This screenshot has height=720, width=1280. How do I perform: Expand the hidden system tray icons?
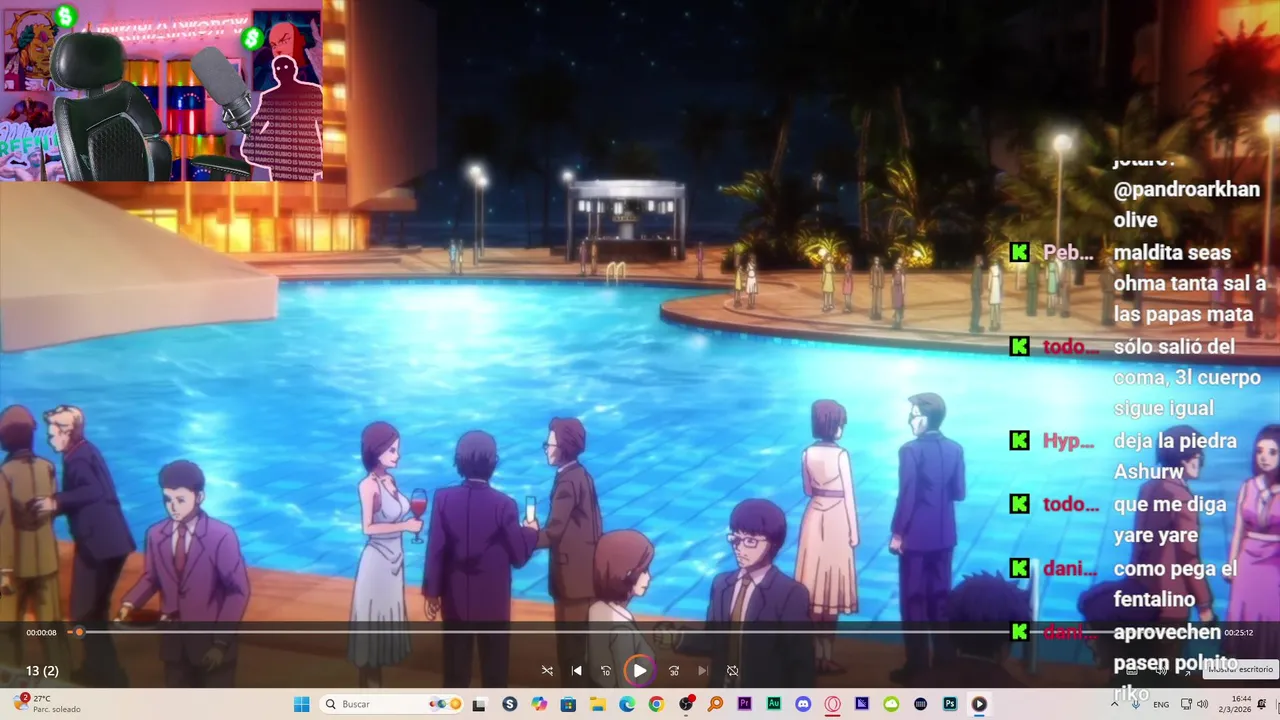point(1115,704)
